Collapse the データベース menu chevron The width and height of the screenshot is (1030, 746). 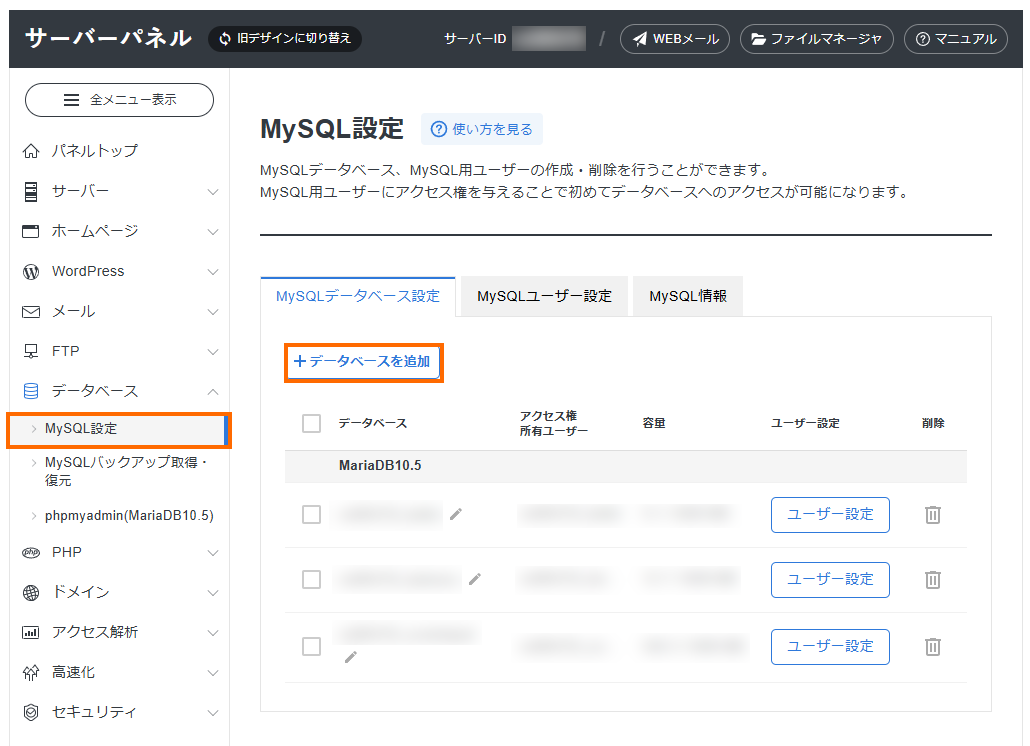(x=213, y=392)
